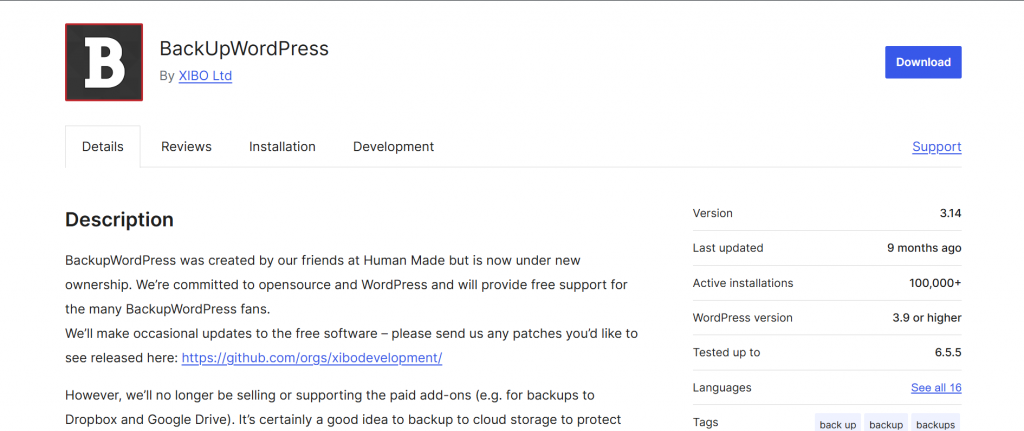Image resolution: width=1024 pixels, height=431 pixels.
Task: Click the 100,000+ active installations value
Action: pyautogui.click(x=935, y=283)
